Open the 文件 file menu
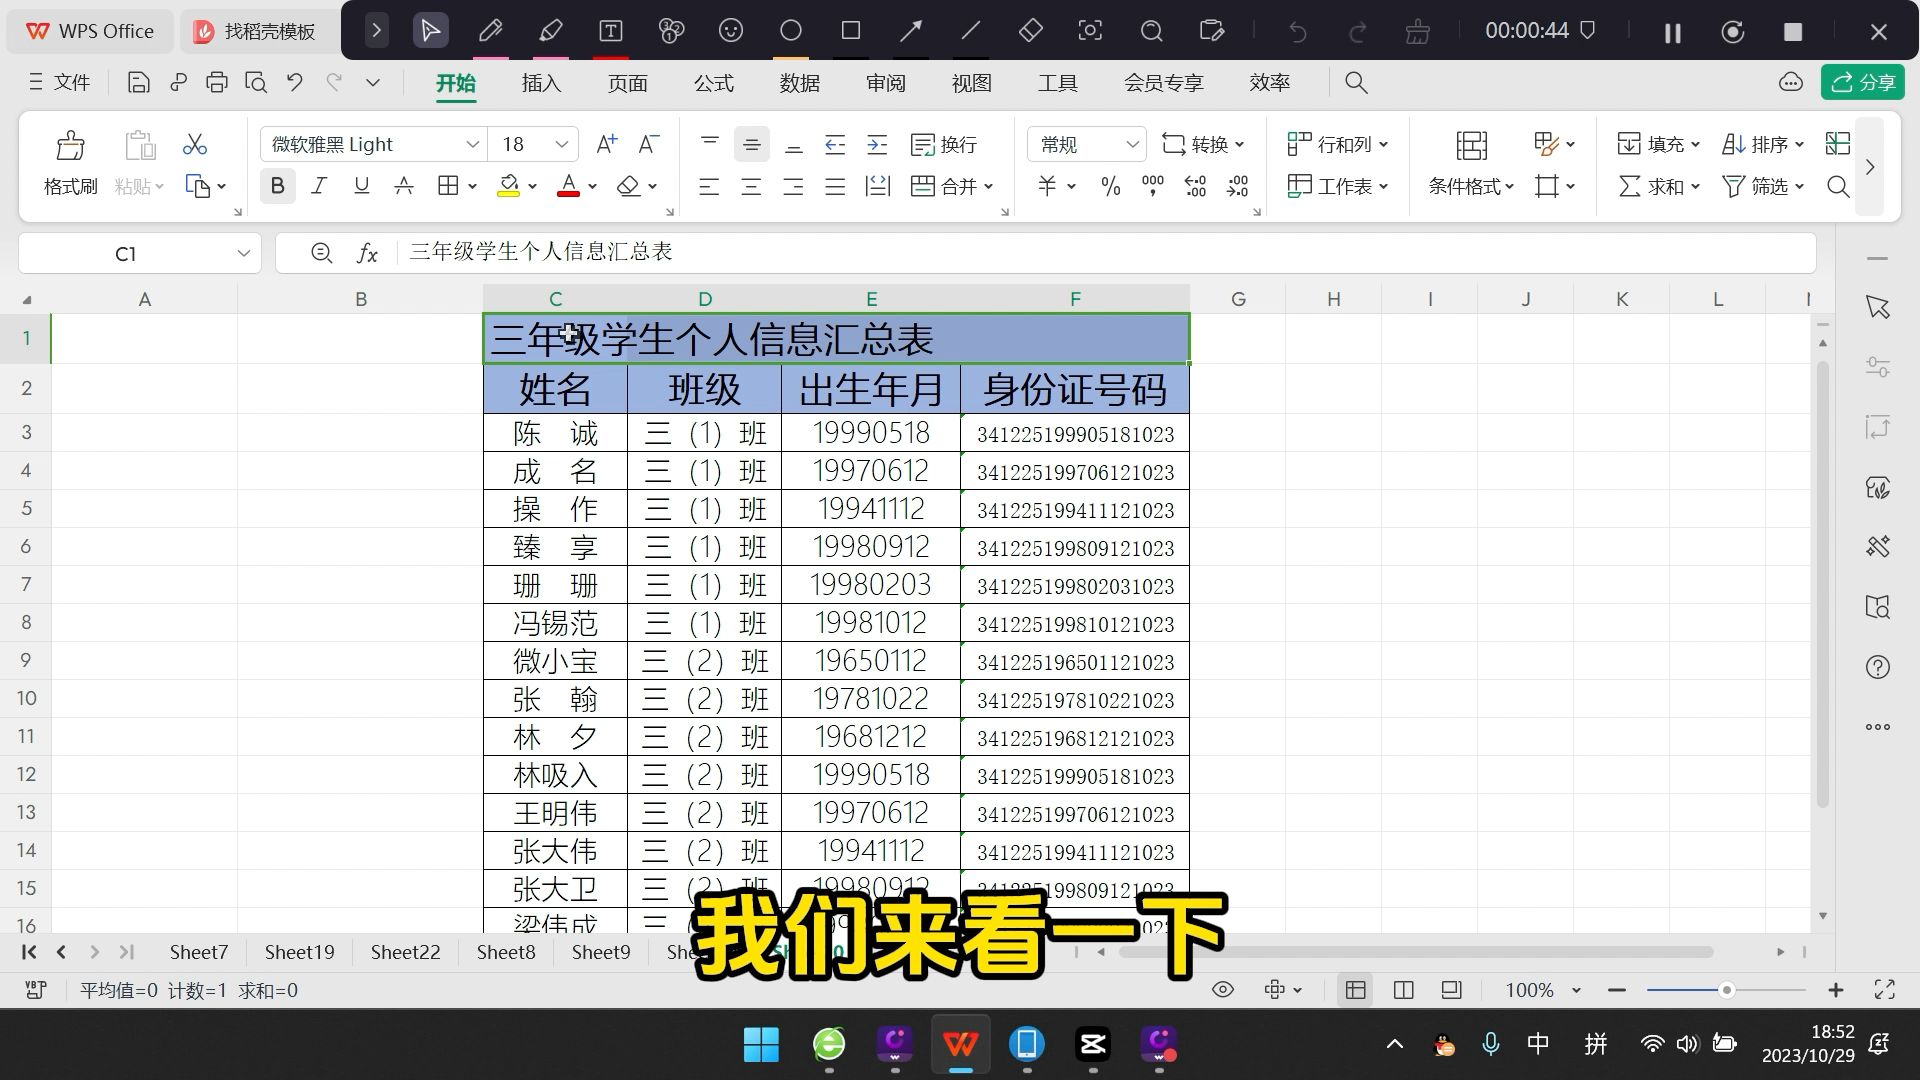1920x1080 pixels. pos(60,83)
